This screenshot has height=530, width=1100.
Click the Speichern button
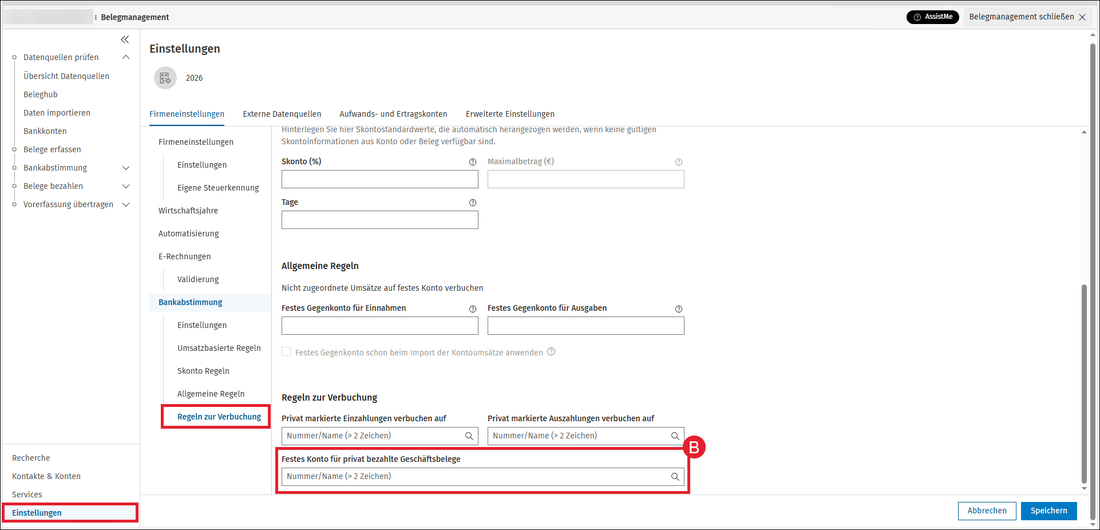click(x=1049, y=511)
